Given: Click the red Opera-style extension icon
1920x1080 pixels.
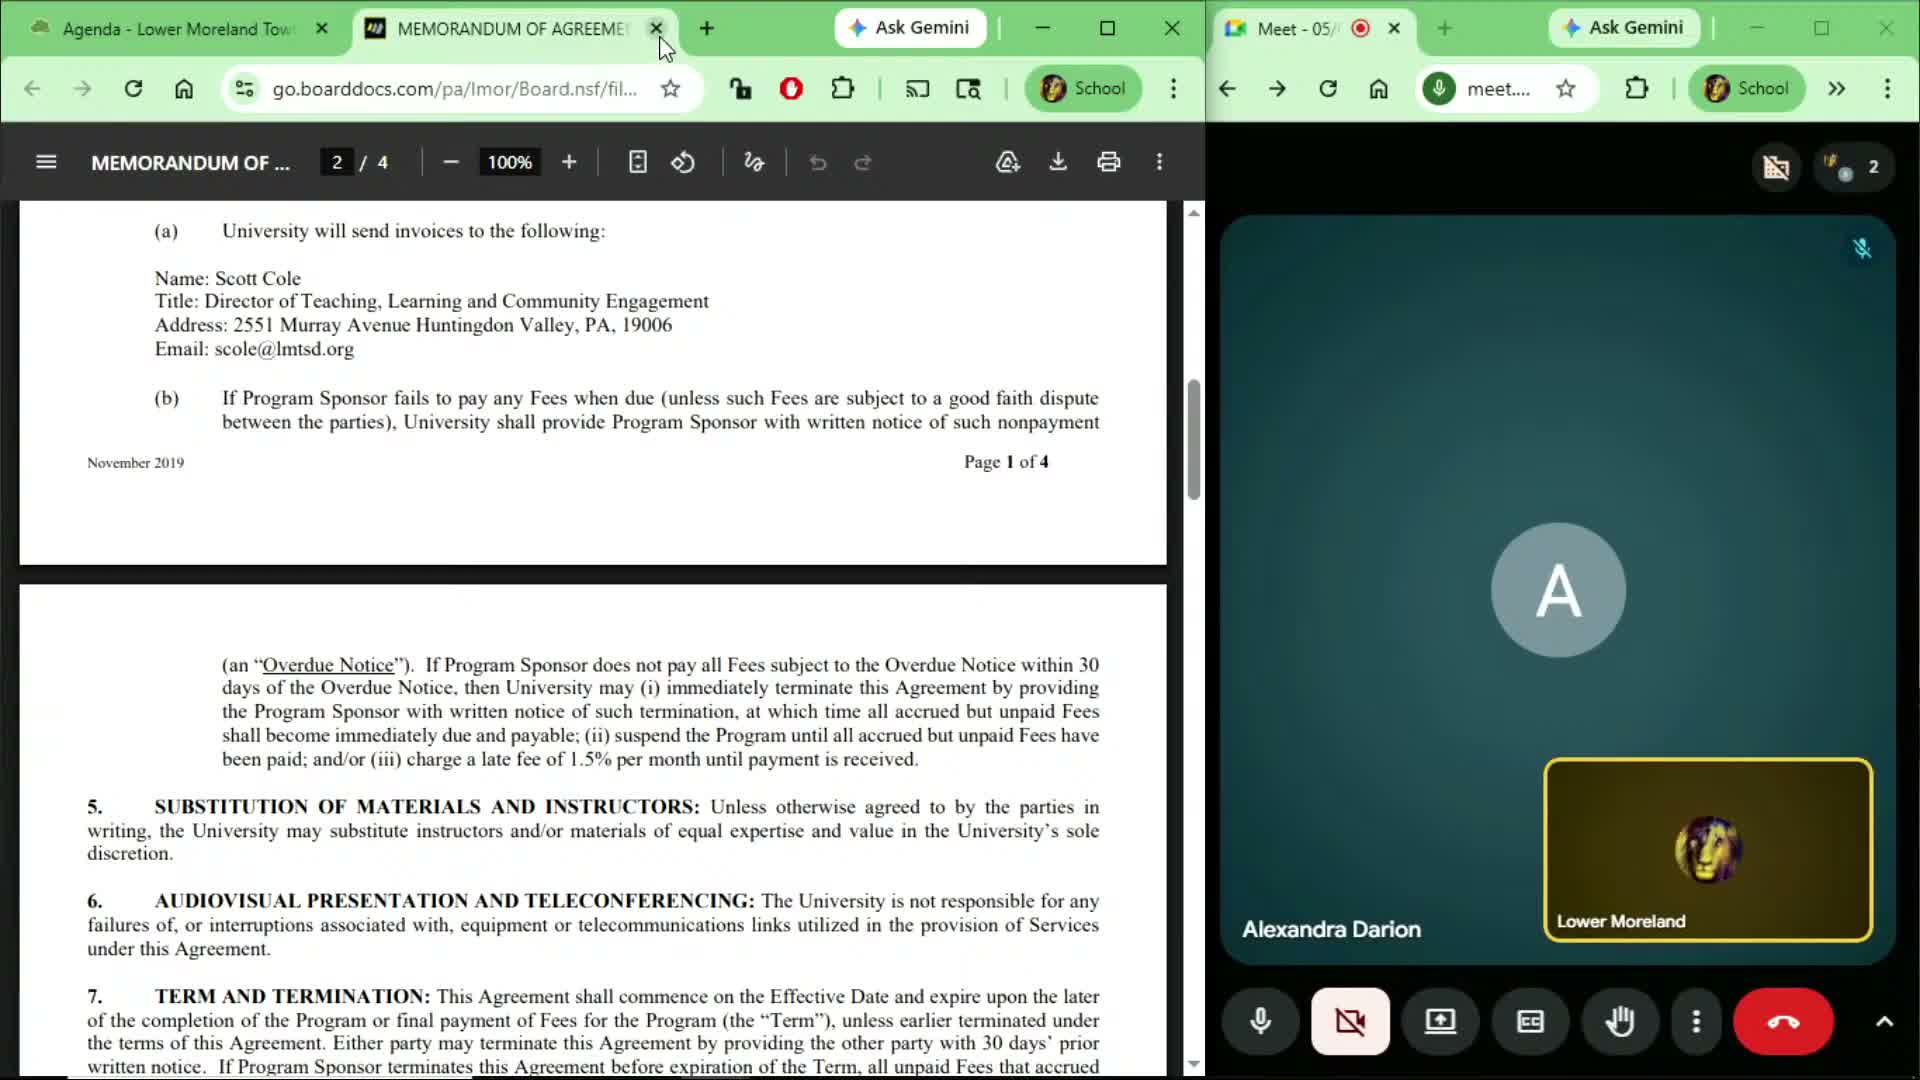Looking at the screenshot, I should click(x=791, y=89).
